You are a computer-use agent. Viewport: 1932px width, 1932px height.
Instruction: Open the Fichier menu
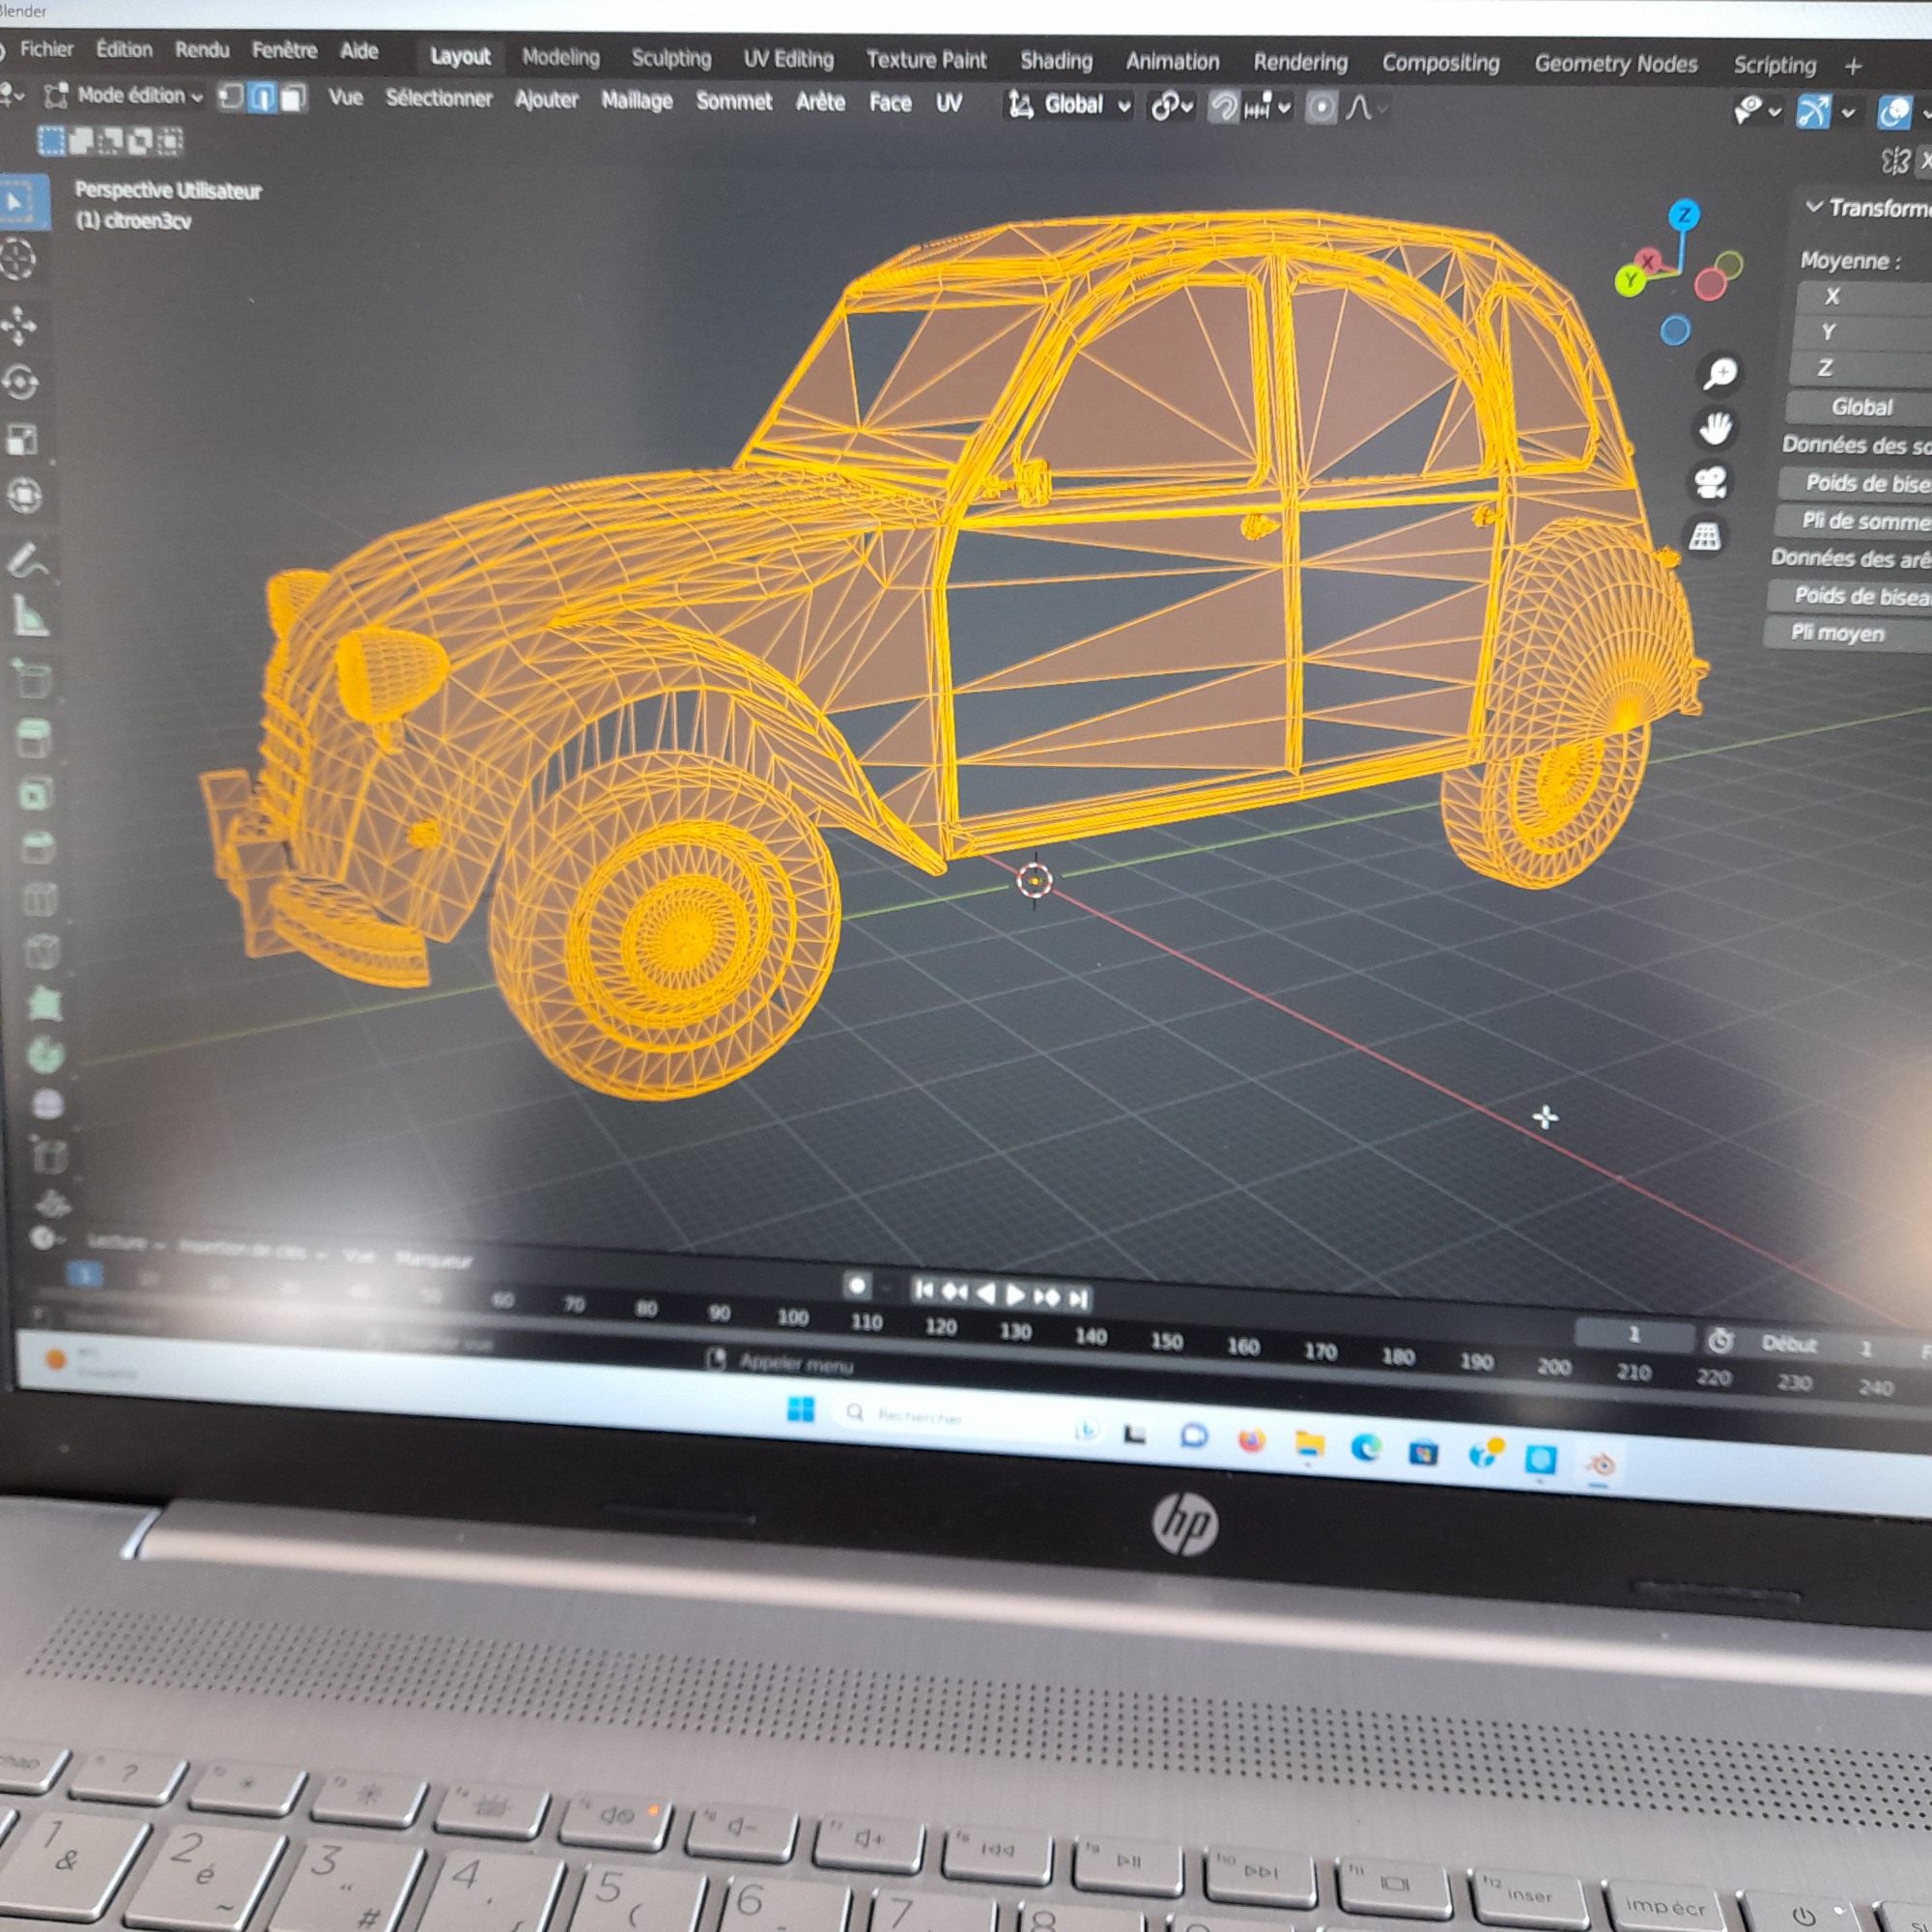point(47,49)
